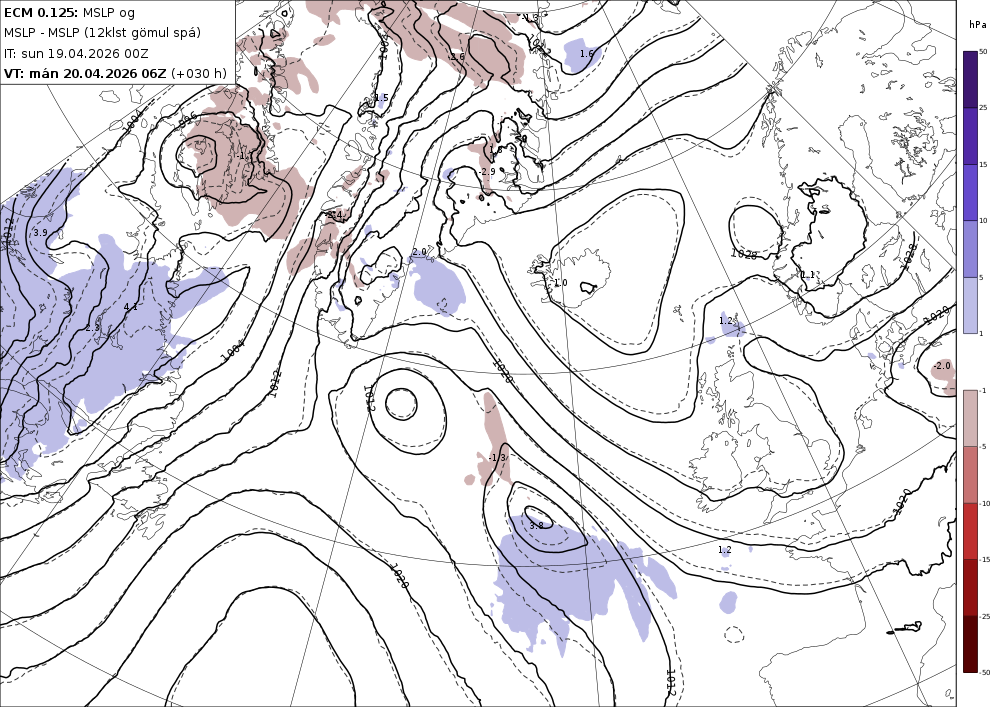Click the '1.5' value near the top-center coastline
This screenshot has width=1000, height=707.
coord(381,98)
